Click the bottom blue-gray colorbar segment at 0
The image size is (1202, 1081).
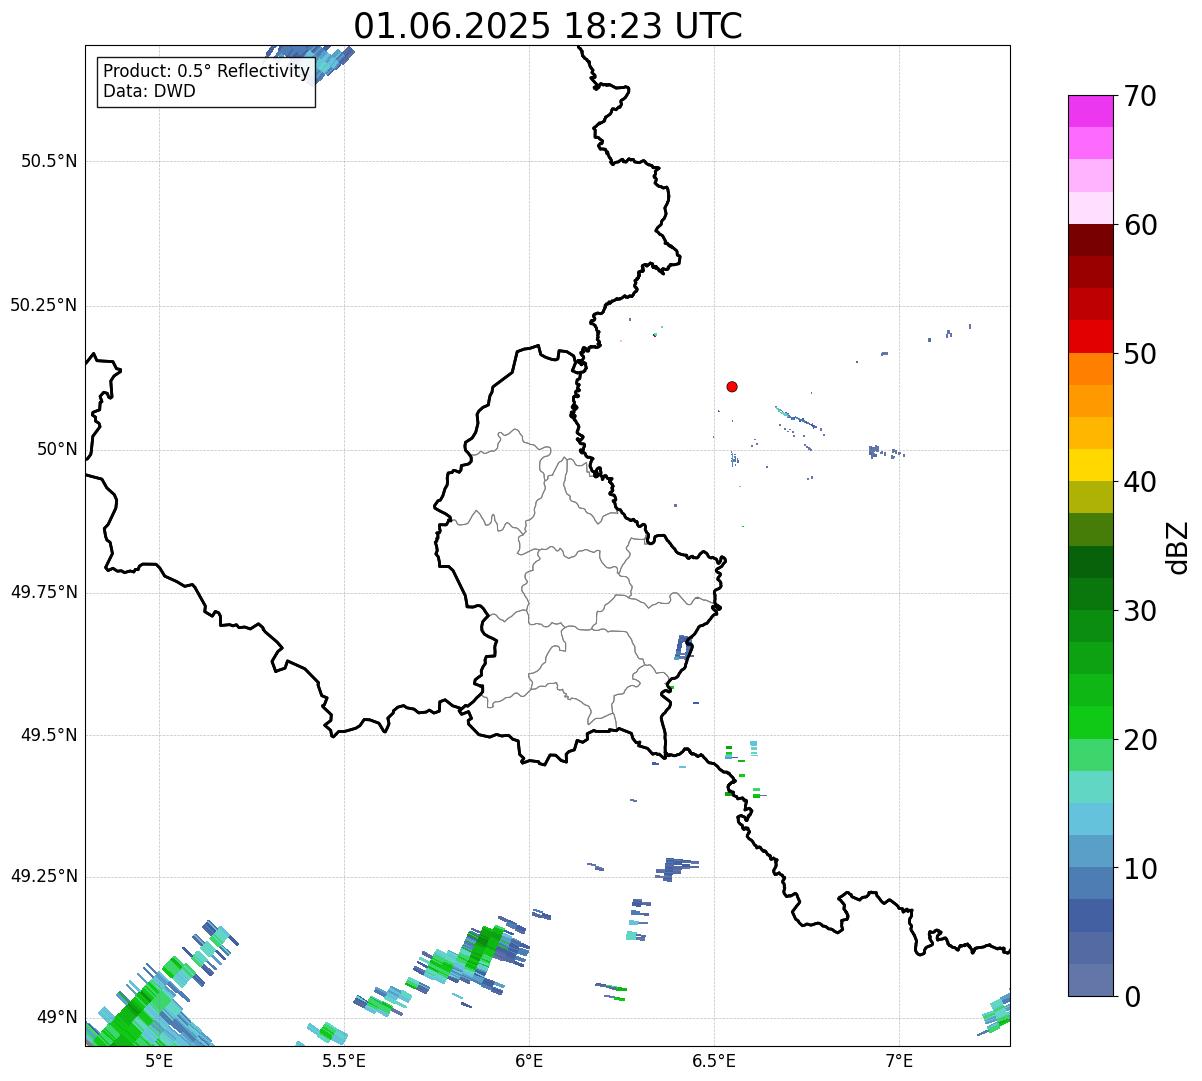[x=1091, y=980]
